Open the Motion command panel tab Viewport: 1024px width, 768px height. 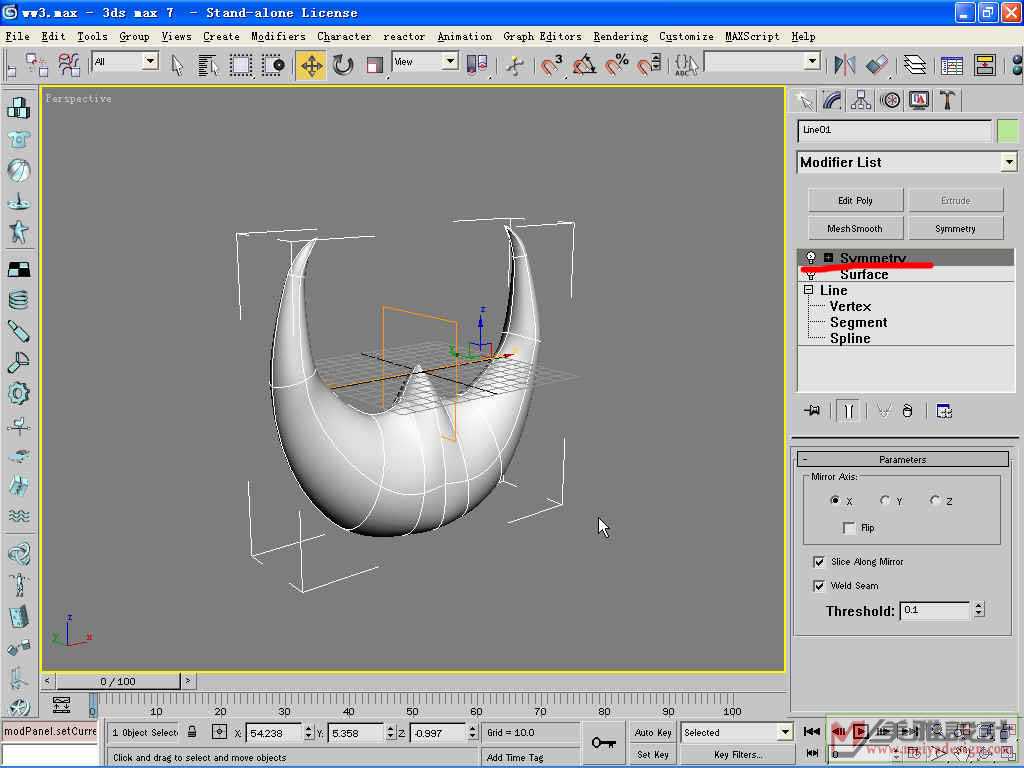[890, 101]
